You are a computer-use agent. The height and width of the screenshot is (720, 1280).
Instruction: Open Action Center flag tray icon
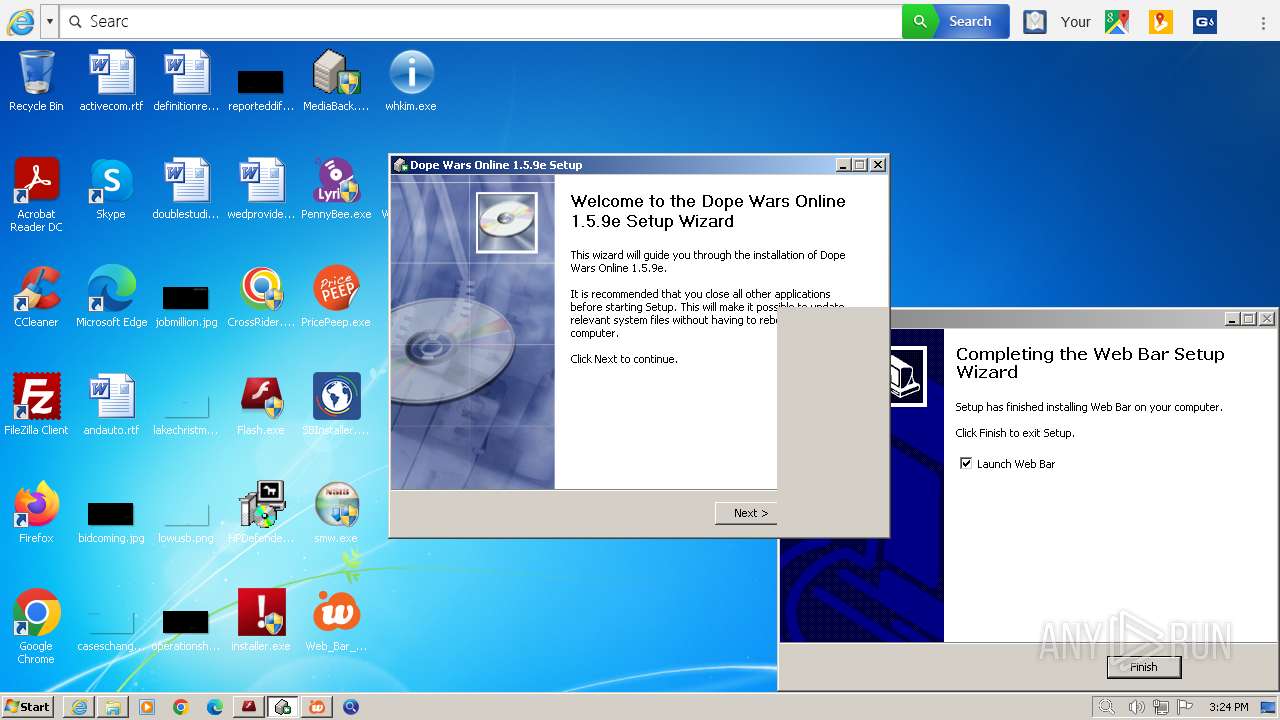pos(1185,707)
